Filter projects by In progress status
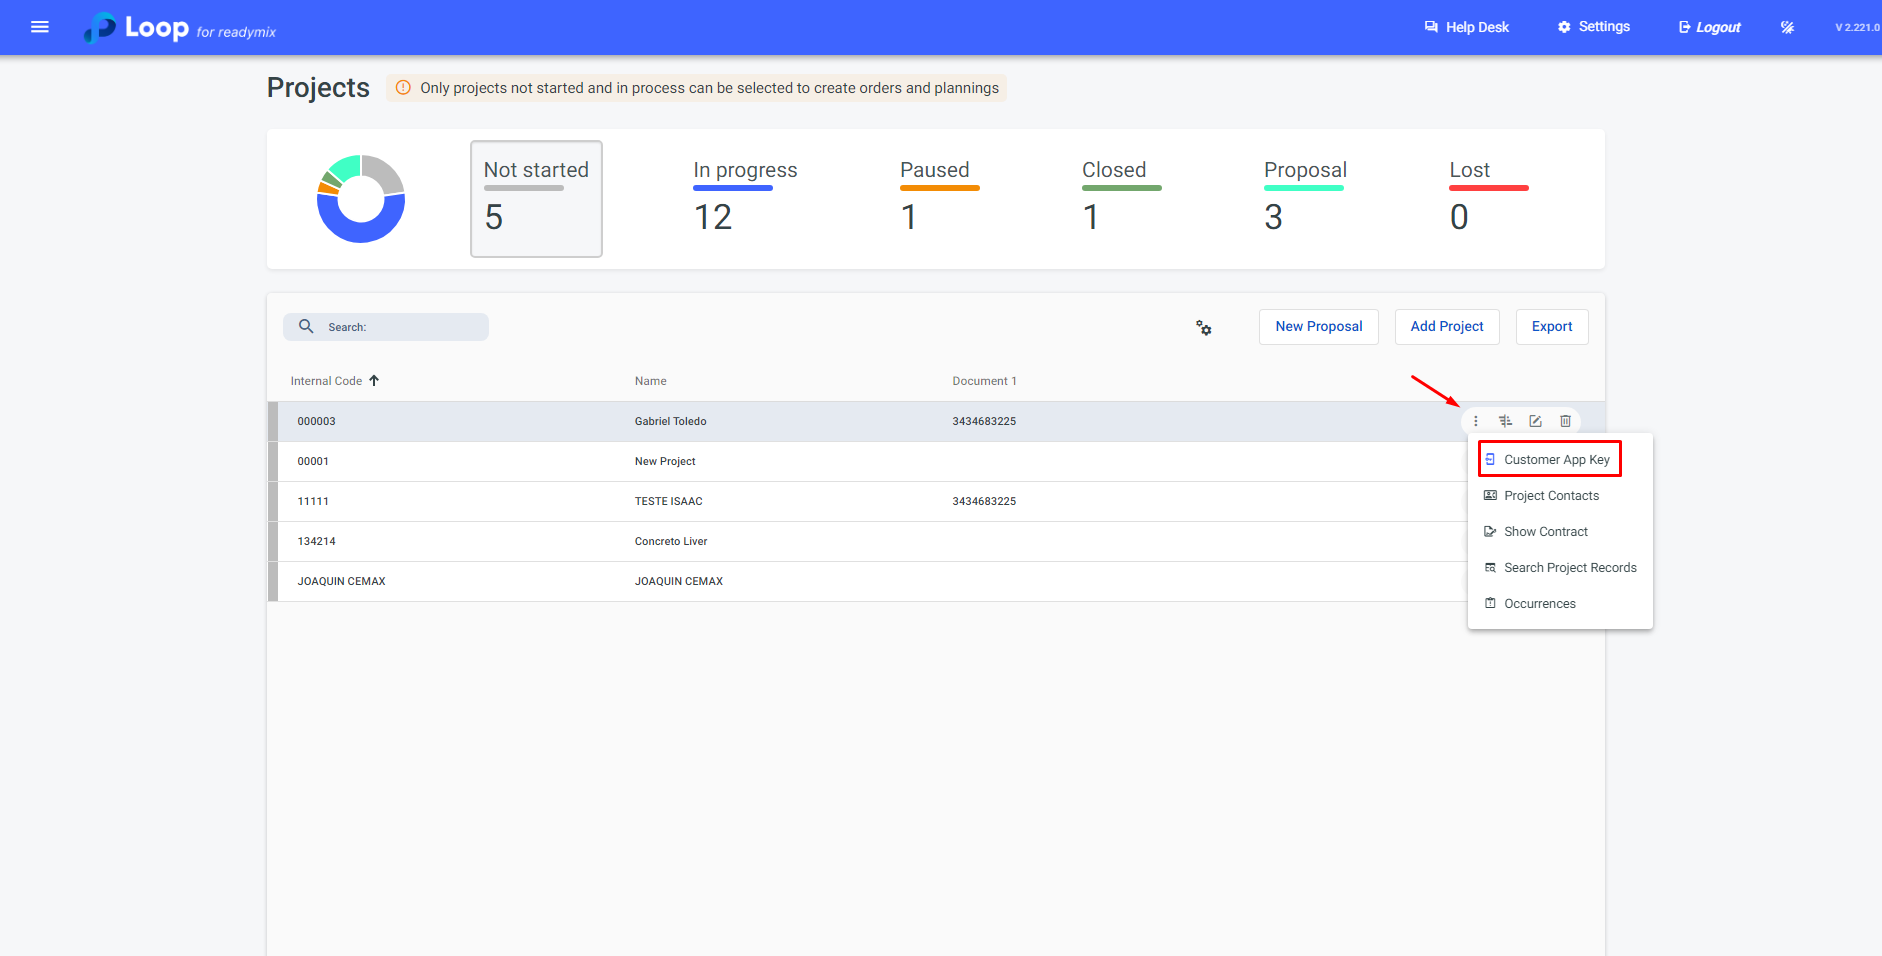The height and width of the screenshot is (956, 1882). pyautogui.click(x=744, y=198)
